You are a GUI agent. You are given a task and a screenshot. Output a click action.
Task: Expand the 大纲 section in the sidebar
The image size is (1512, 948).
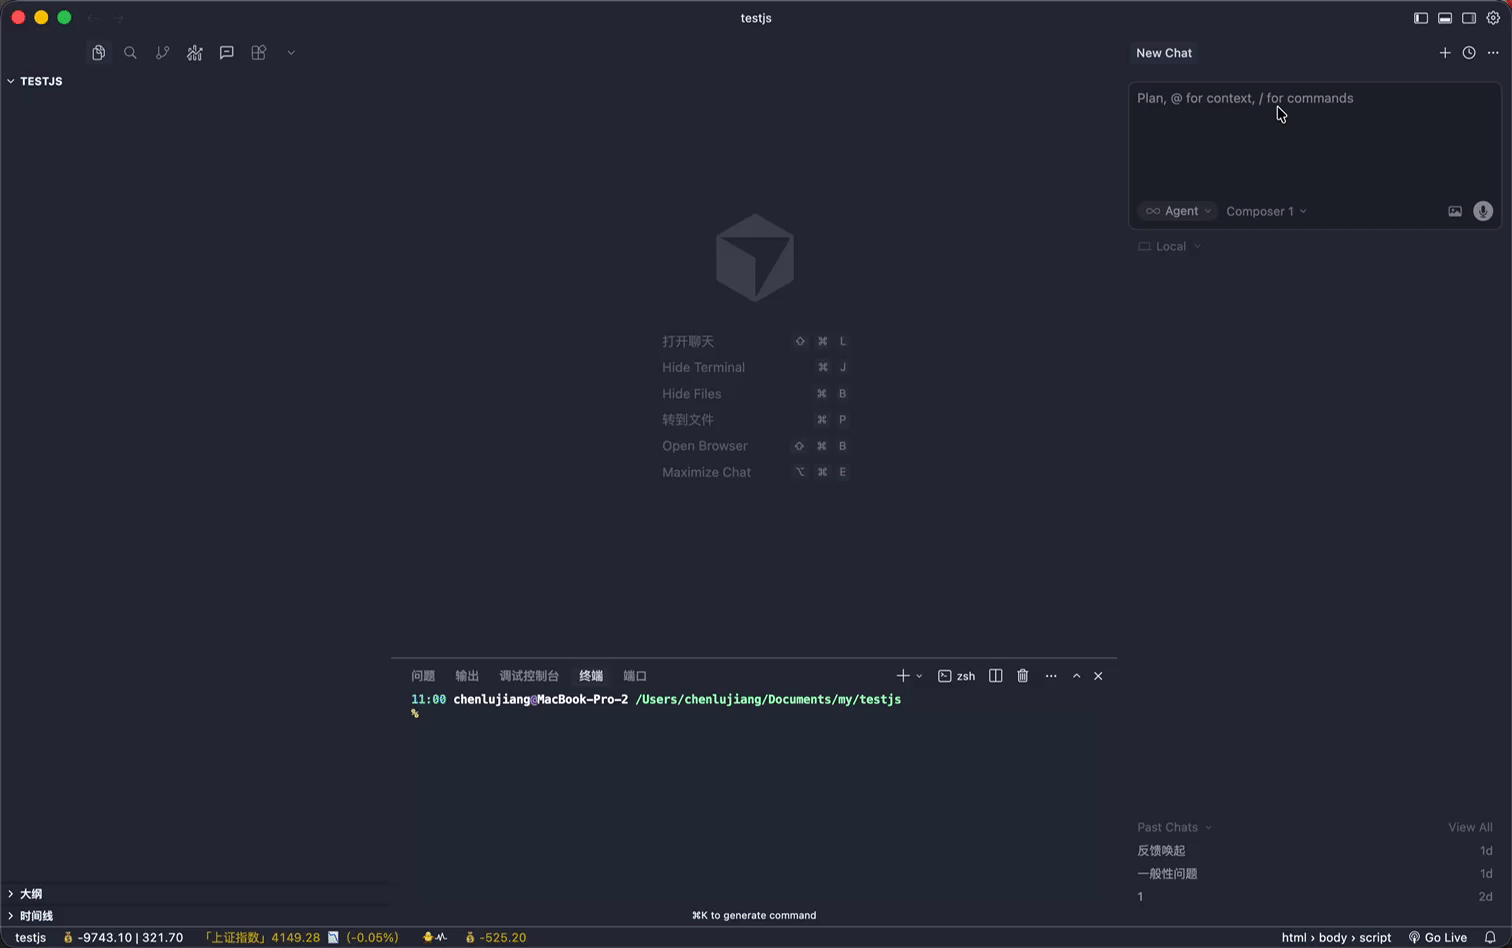29,893
